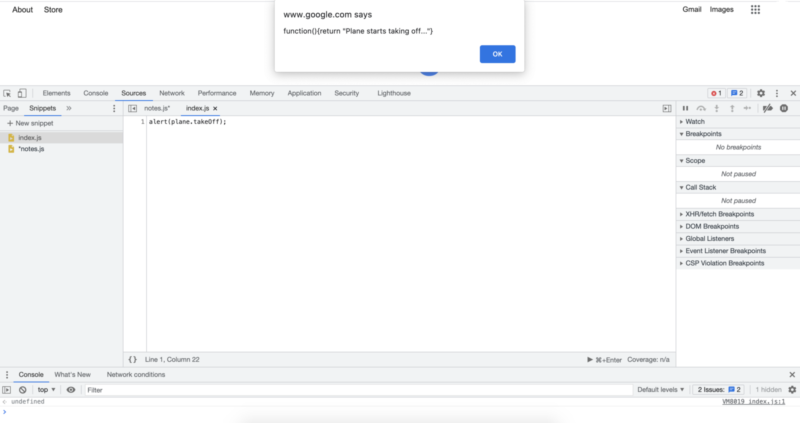Open the DevTools three-dot customize menu
The height and width of the screenshot is (423, 800).
click(x=777, y=93)
